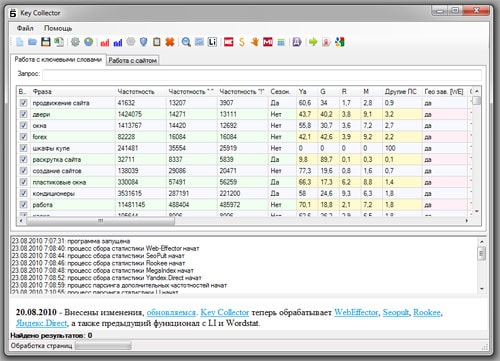Click the blue picture toolbar icon
The width and height of the screenshot is (500, 361).
pyautogui.click(x=199, y=42)
